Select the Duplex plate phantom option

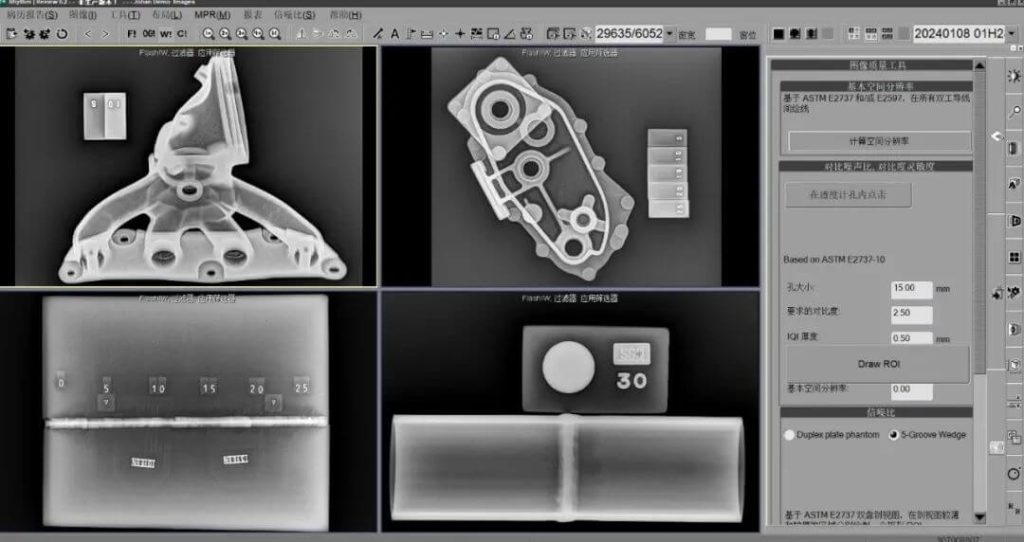(790, 435)
